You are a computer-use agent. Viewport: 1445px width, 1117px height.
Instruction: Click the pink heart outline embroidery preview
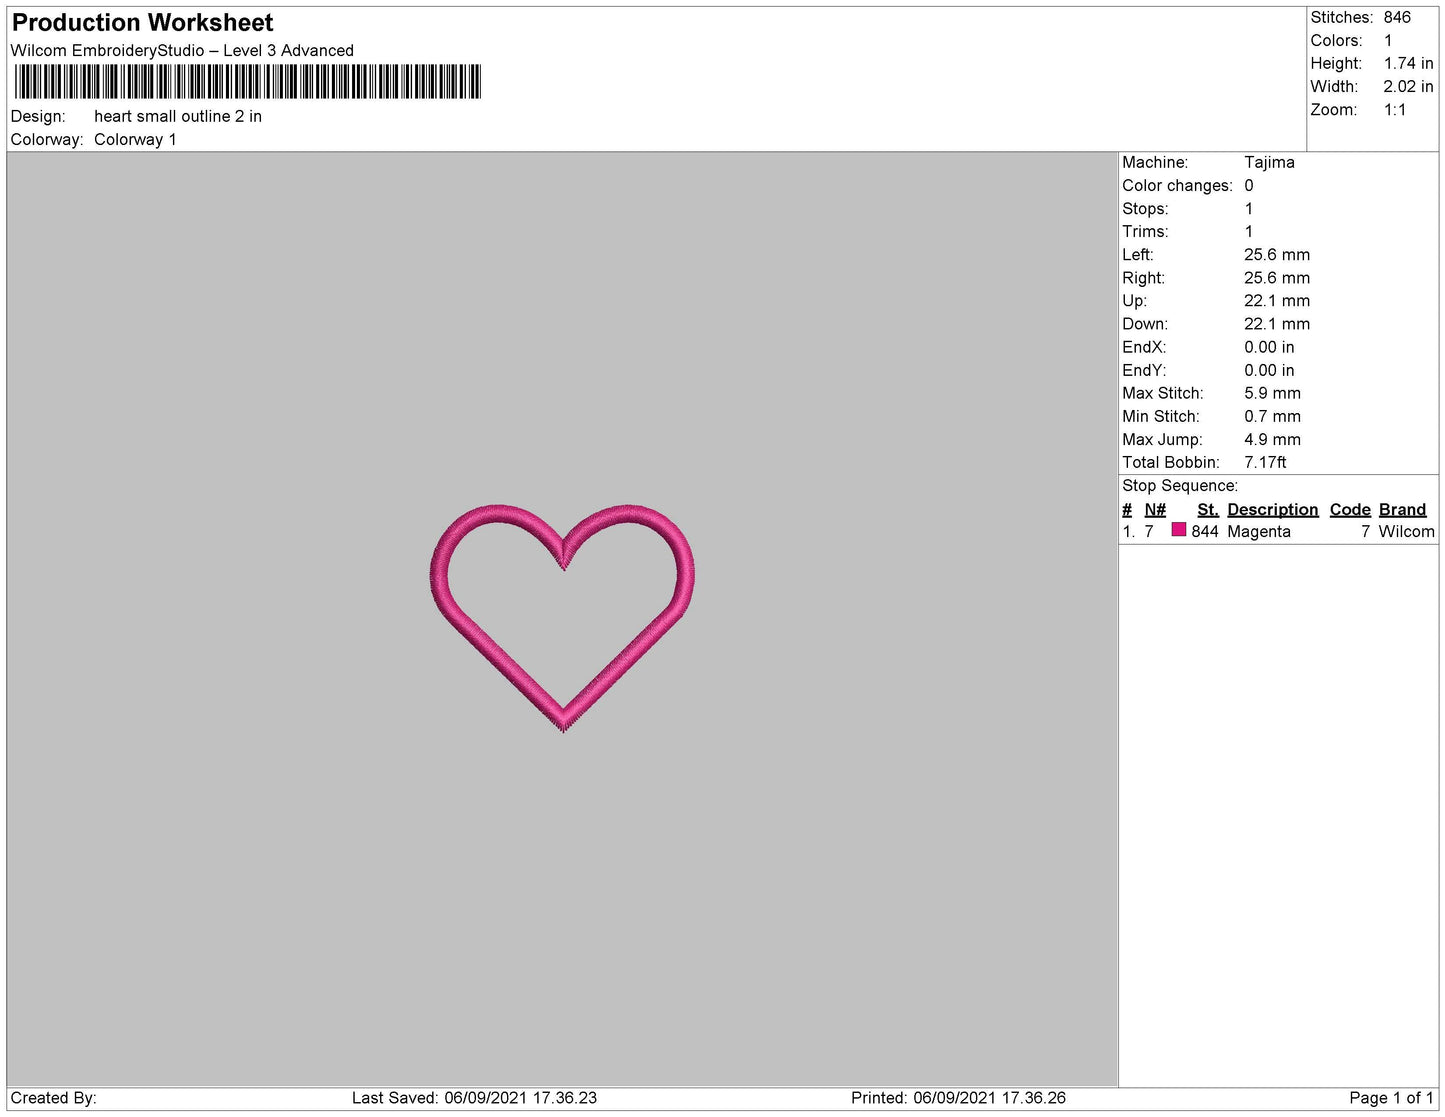[x=563, y=617]
